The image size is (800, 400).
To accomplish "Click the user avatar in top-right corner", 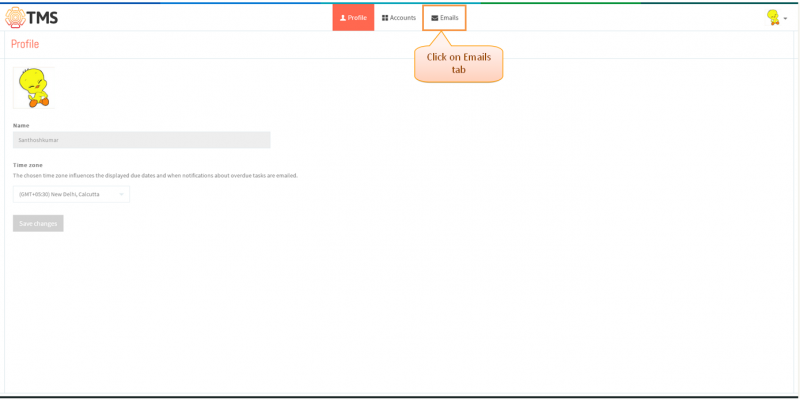I will coord(773,17).
